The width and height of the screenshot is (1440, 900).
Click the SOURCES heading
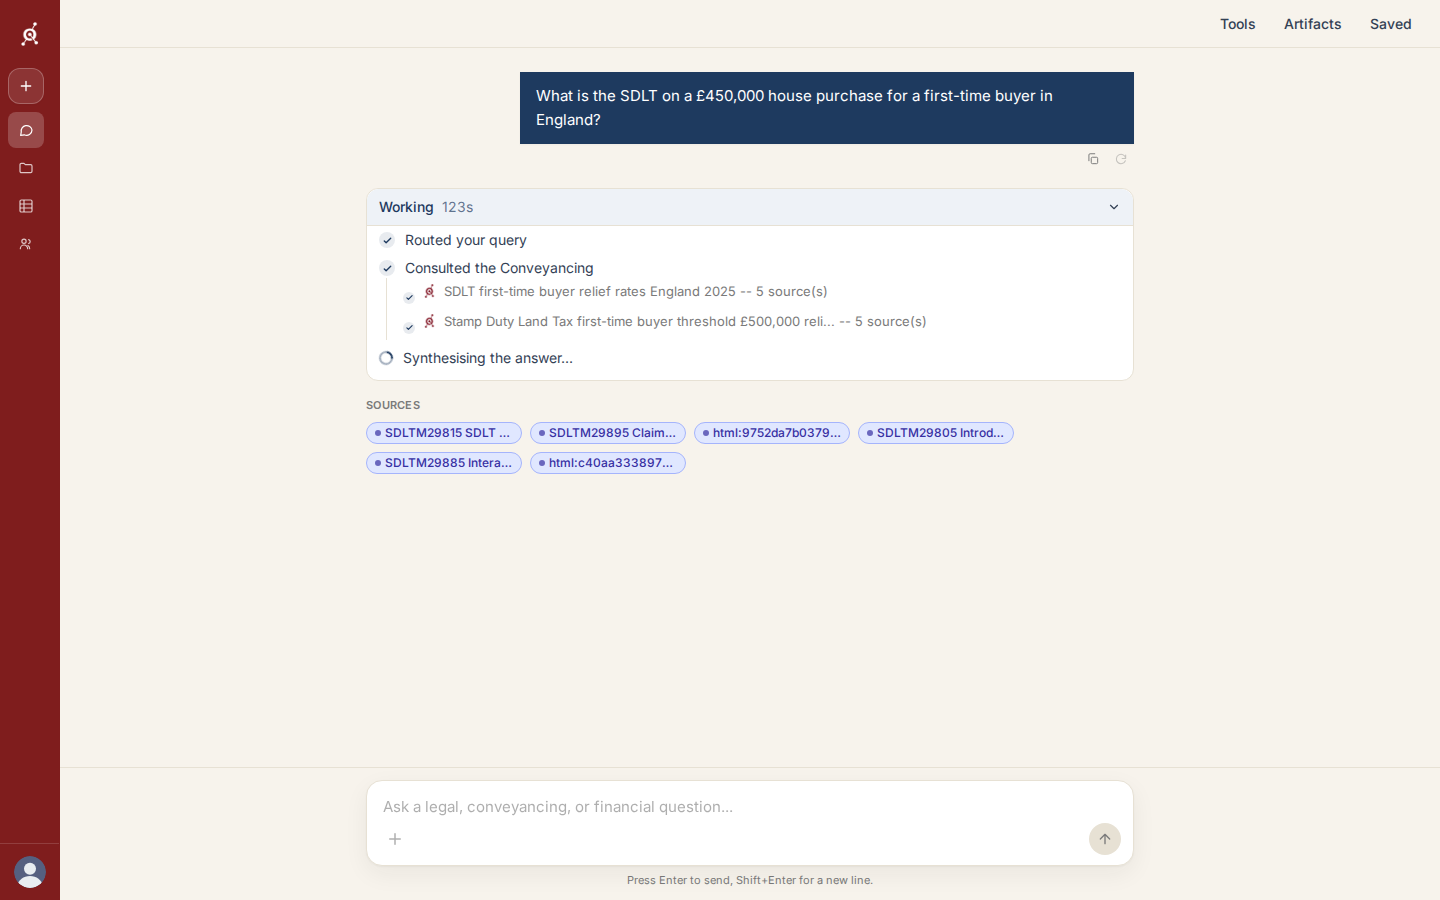pos(393,405)
